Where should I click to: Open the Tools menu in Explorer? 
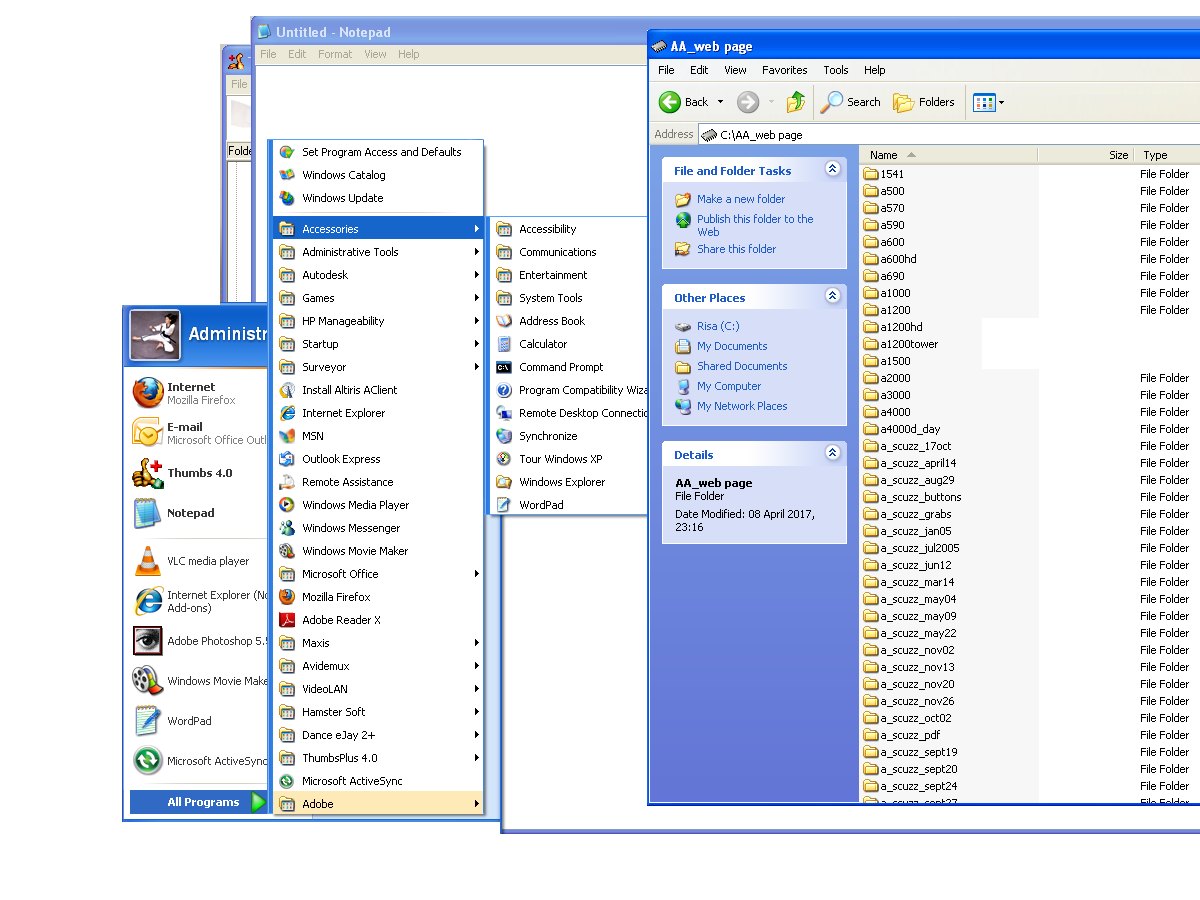836,70
